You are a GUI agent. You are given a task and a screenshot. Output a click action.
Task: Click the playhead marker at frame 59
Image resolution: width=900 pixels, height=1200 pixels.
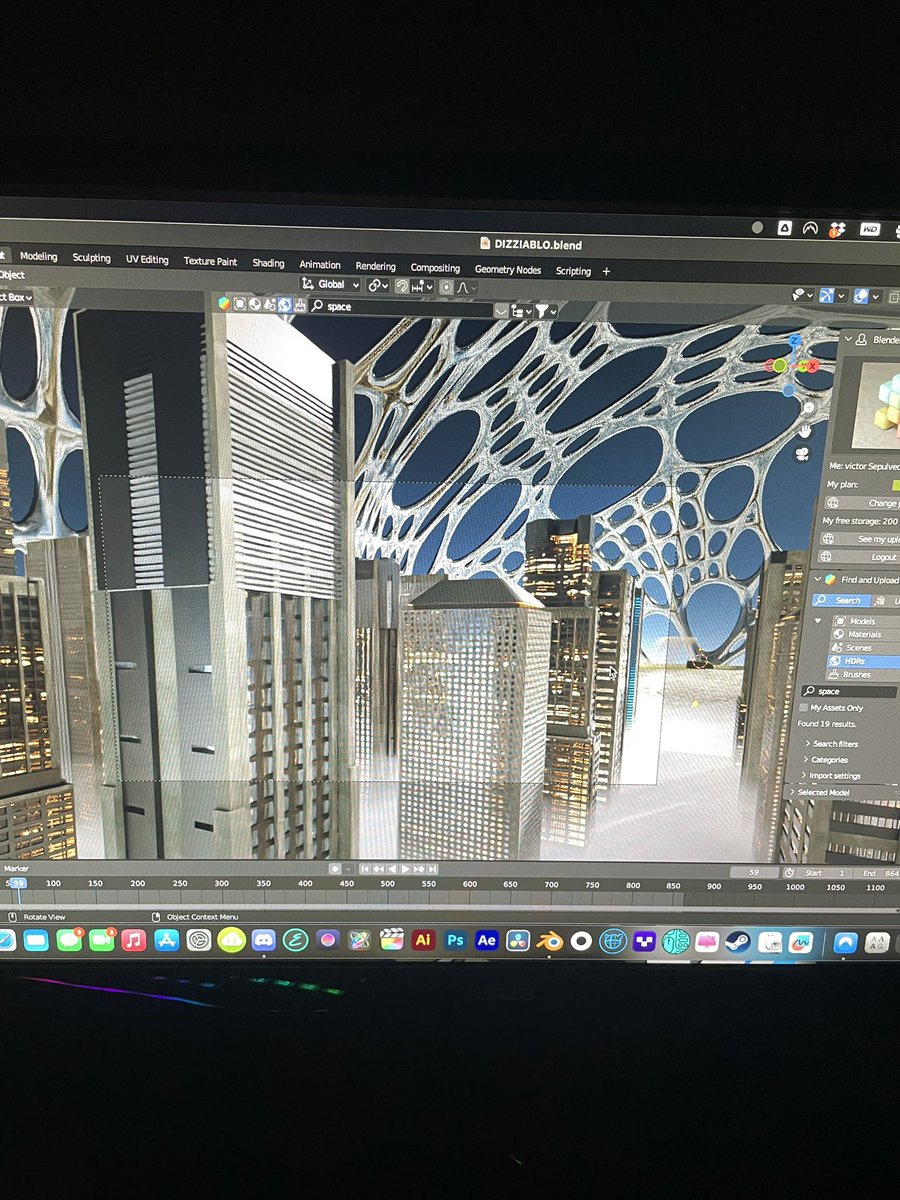tap(17, 883)
